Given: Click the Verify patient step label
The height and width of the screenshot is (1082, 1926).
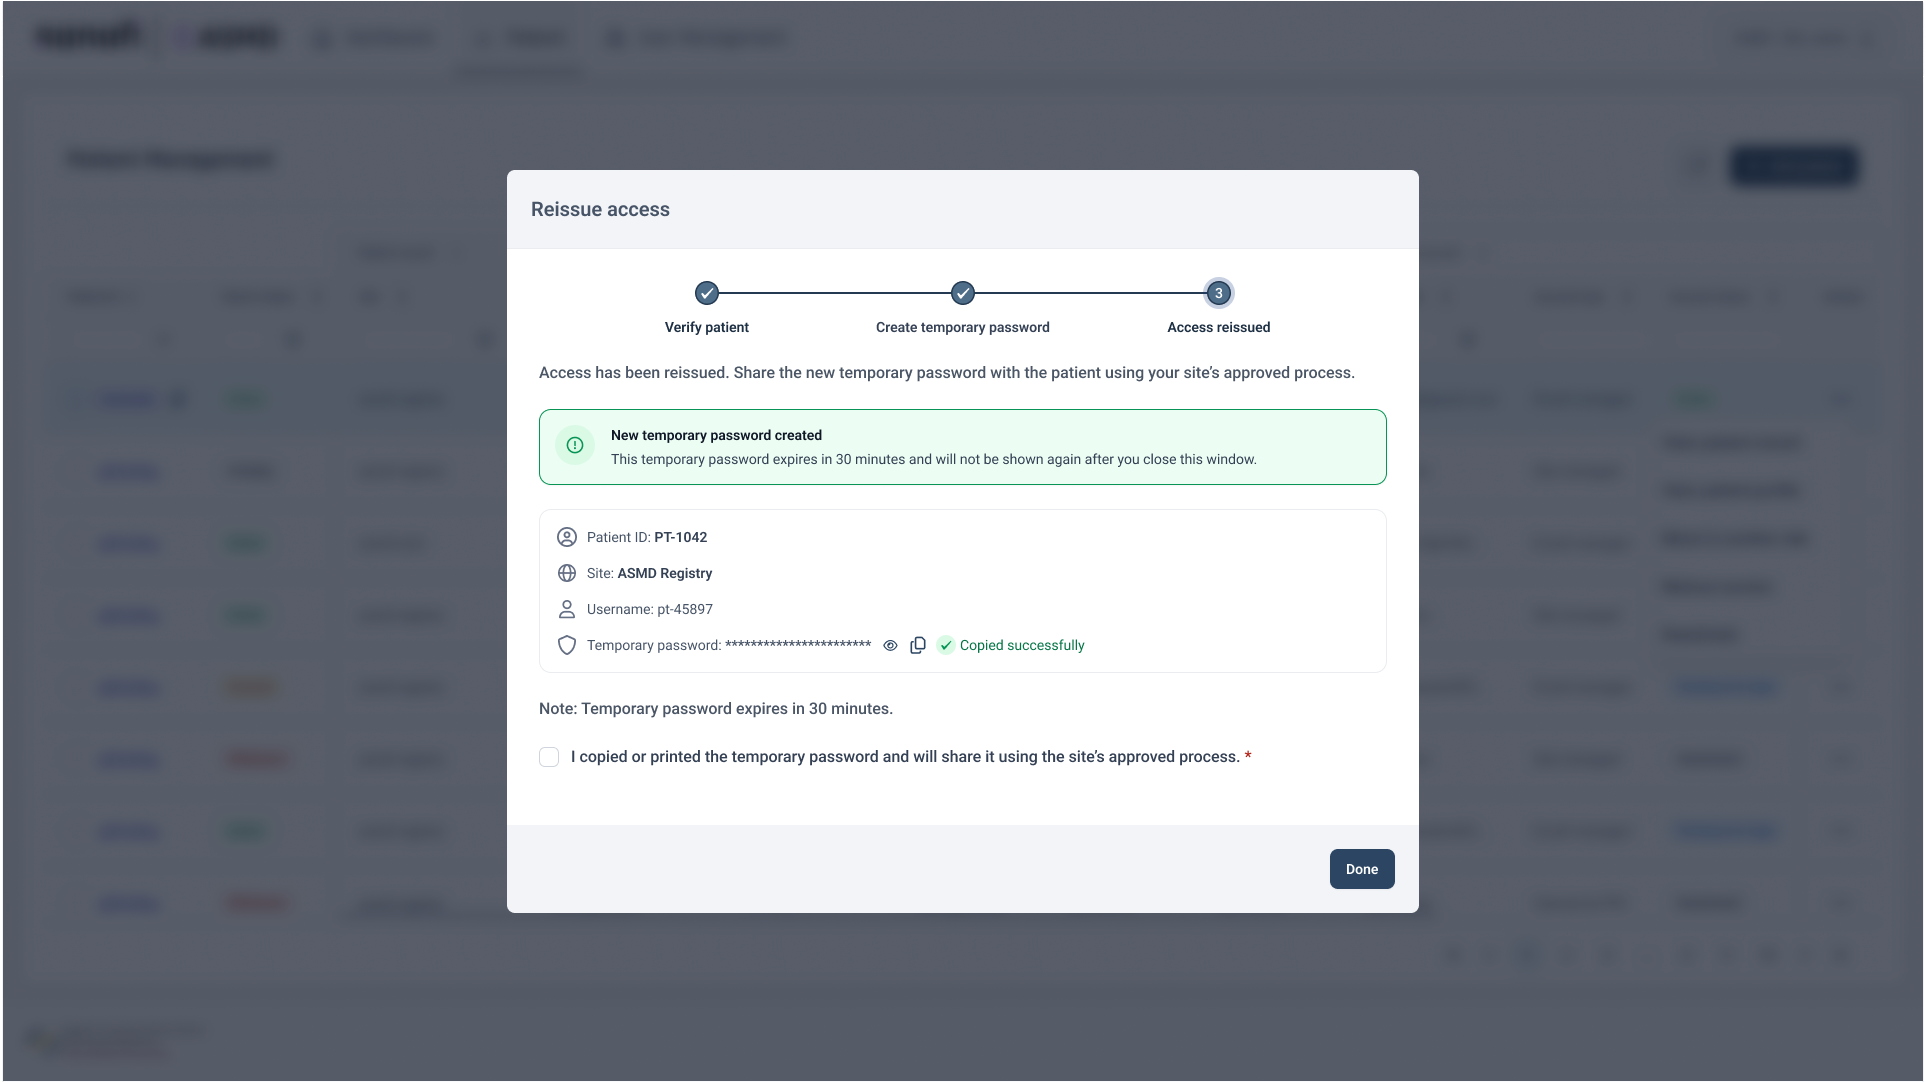Looking at the screenshot, I should tap(707, 327).
